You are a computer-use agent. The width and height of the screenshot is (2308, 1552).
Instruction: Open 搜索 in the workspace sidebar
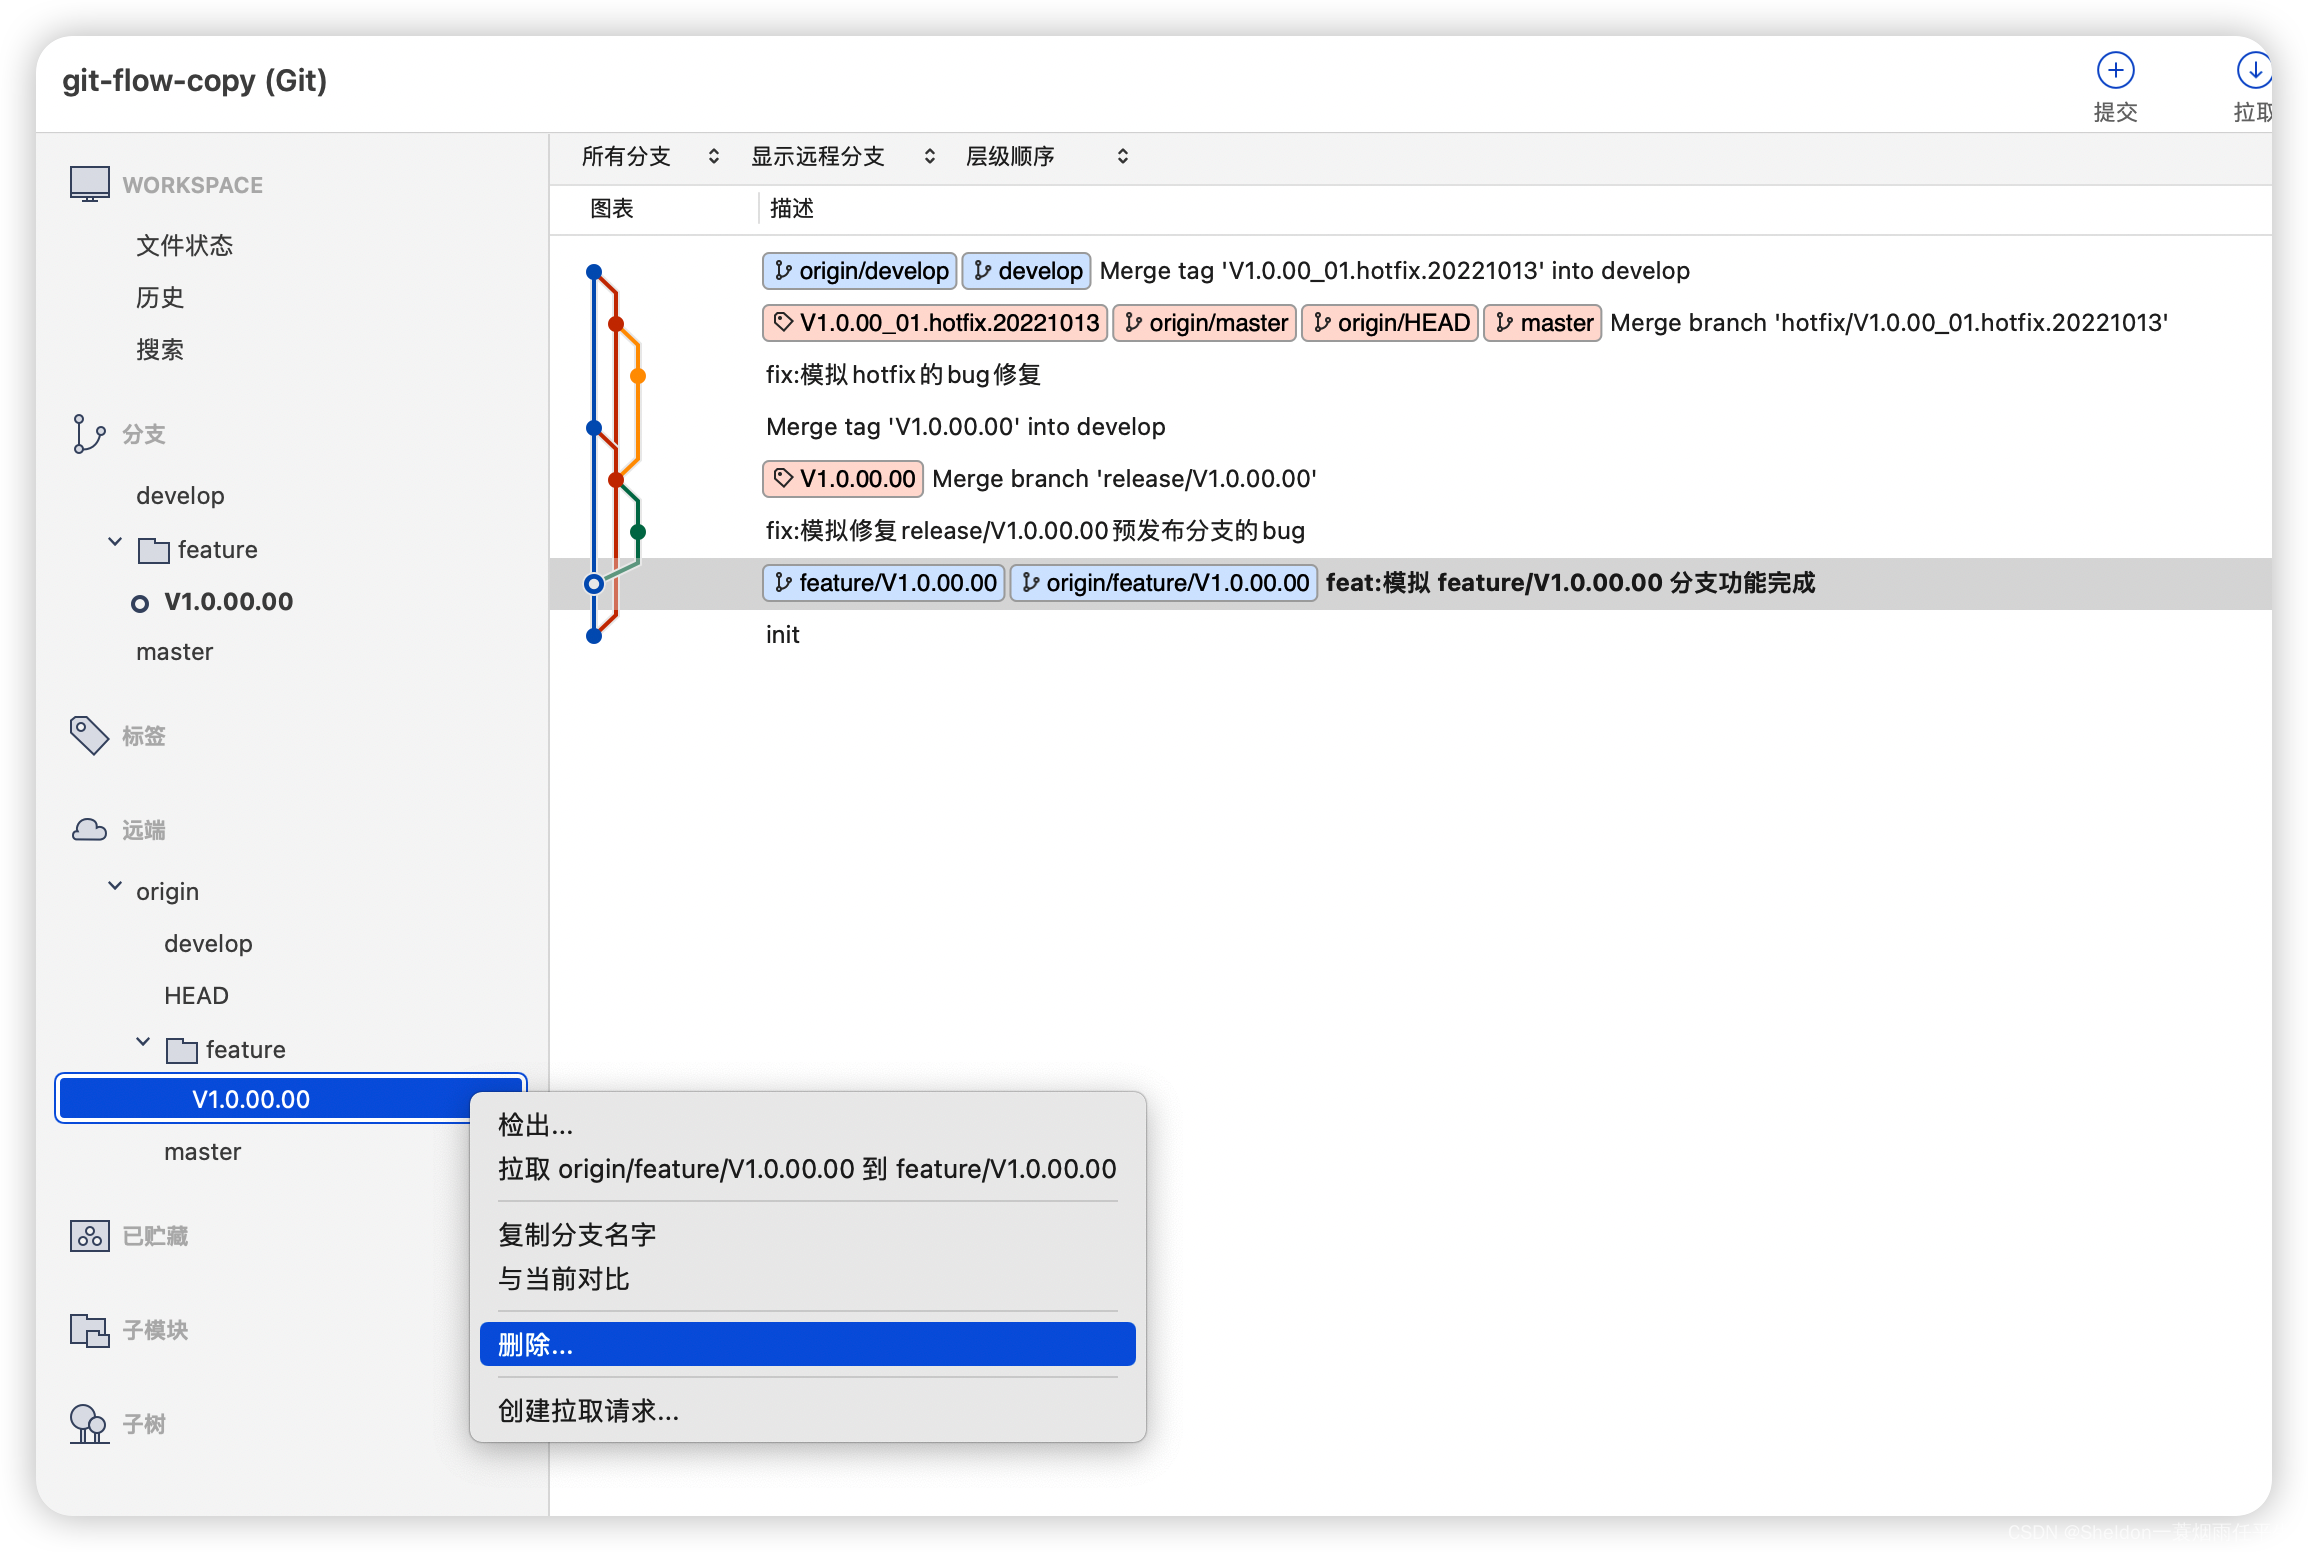point(160,350)
